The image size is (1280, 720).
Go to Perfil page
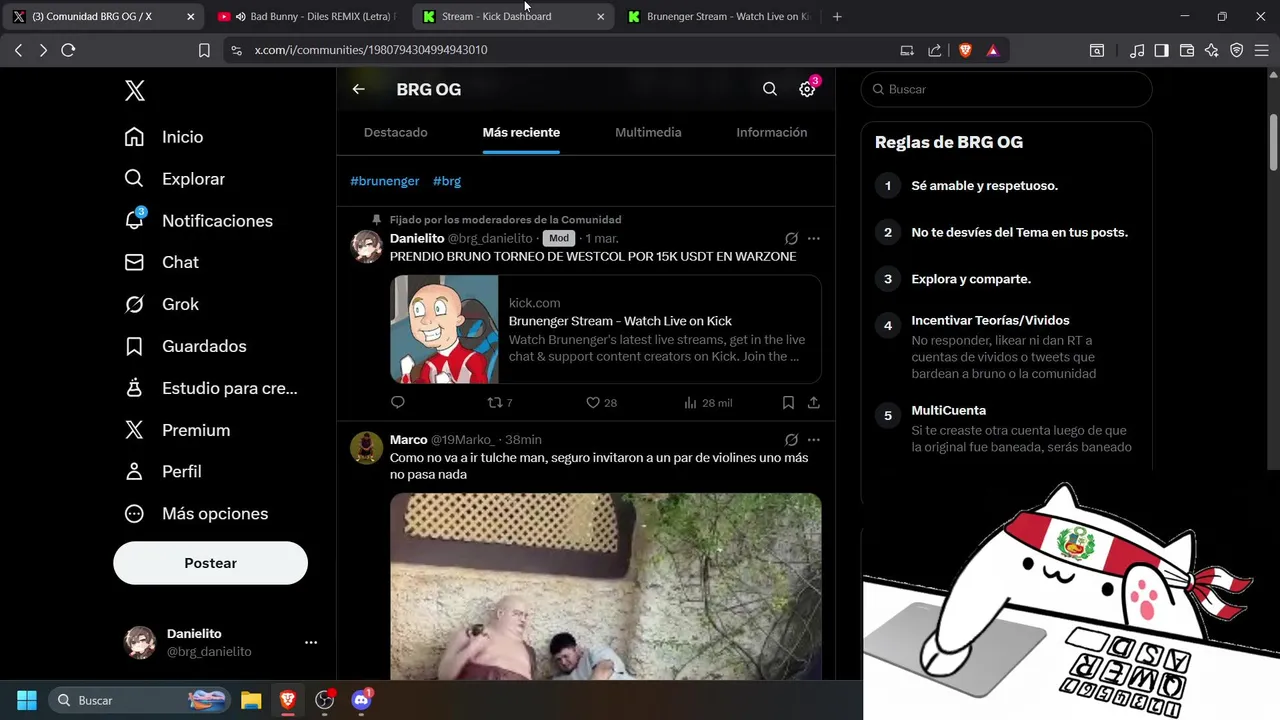pyautogui.click(x=162, y=471)
